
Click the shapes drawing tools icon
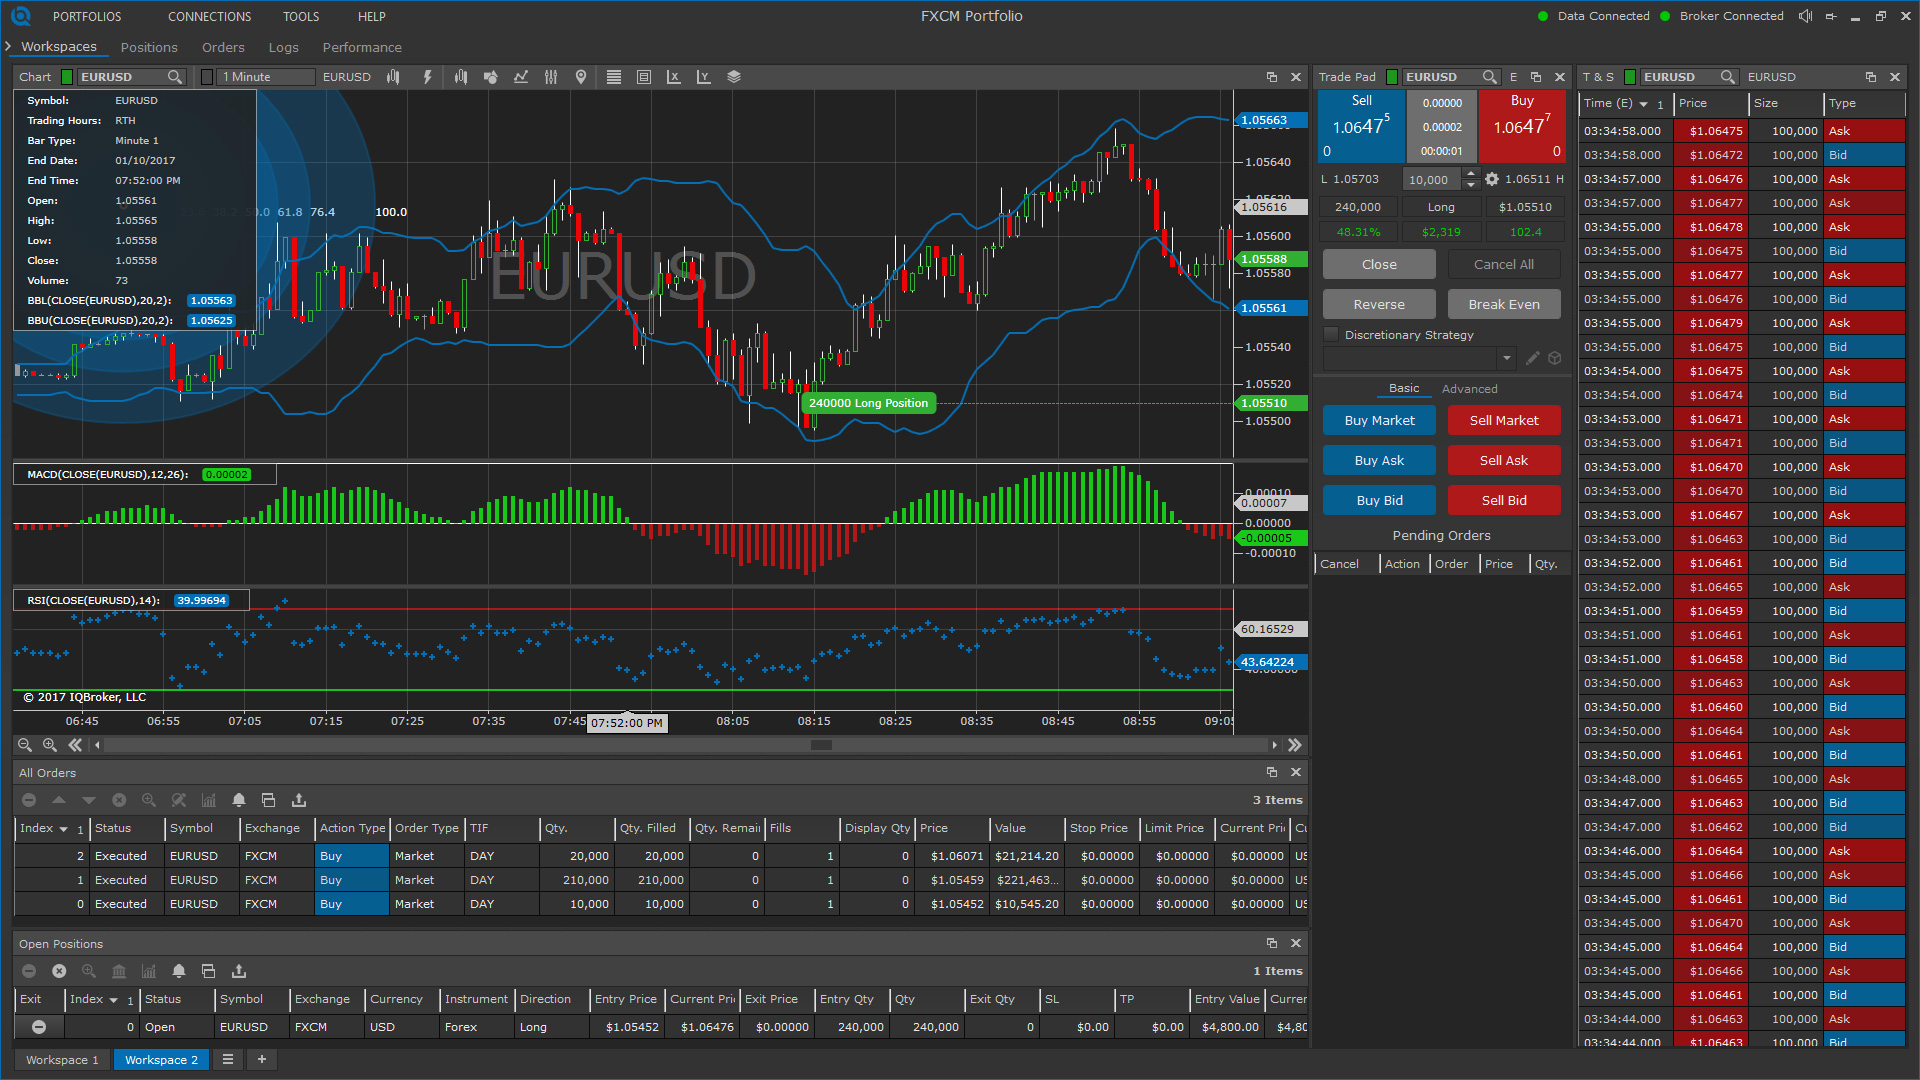click(x=490, y=77)
